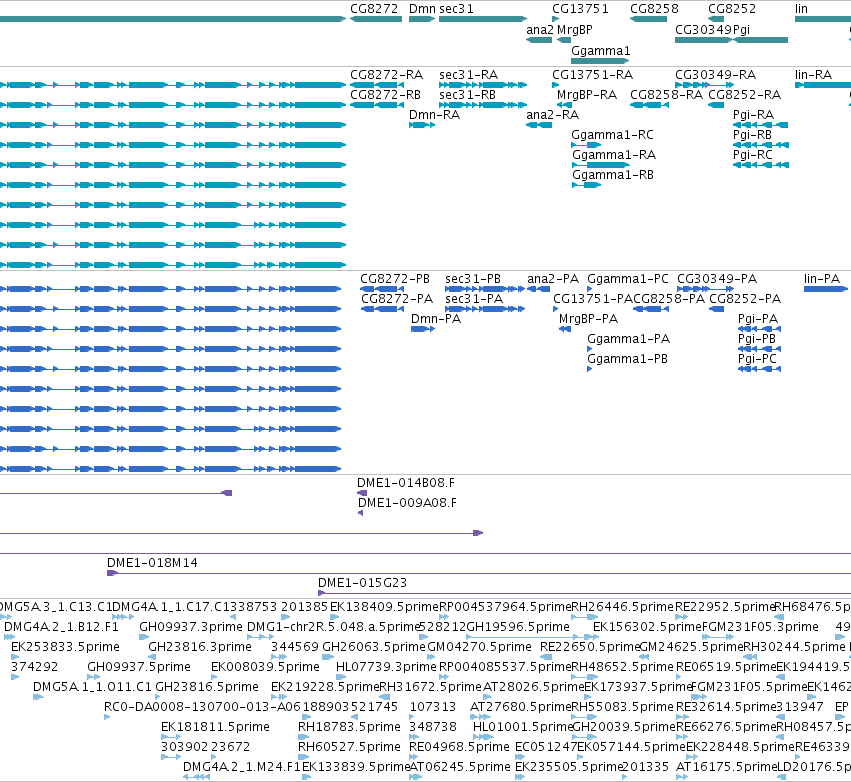Select the Pgi-RA transcript label
The width and height of the screenshot is (851, 782).
753,115
